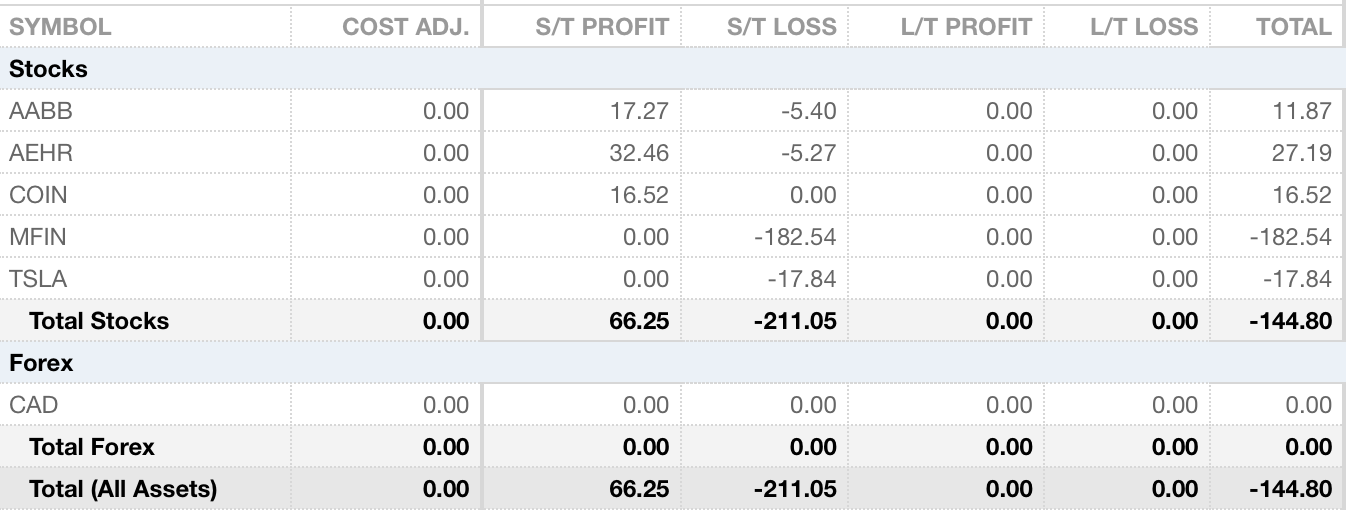Viewport: 1346px width, 514px height.
Task: Click the L/T LOSS column header
Action: point(1144,27)
